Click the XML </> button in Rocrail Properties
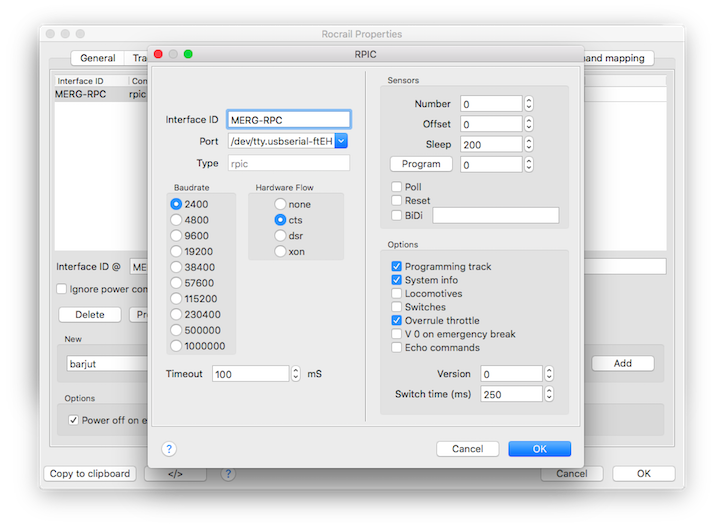This screenshot has width=716, height=528. [175, 473]
